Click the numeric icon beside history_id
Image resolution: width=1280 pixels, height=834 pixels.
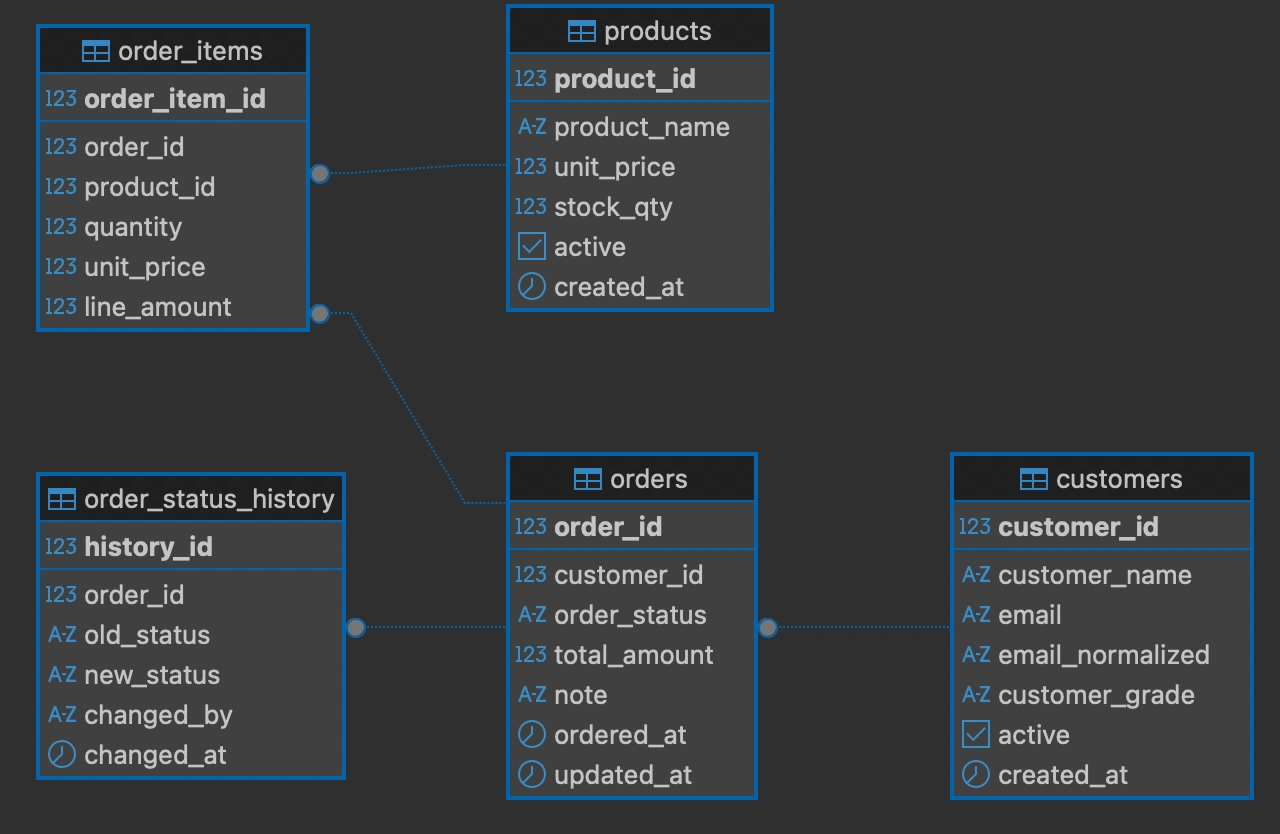pos(61,546)
